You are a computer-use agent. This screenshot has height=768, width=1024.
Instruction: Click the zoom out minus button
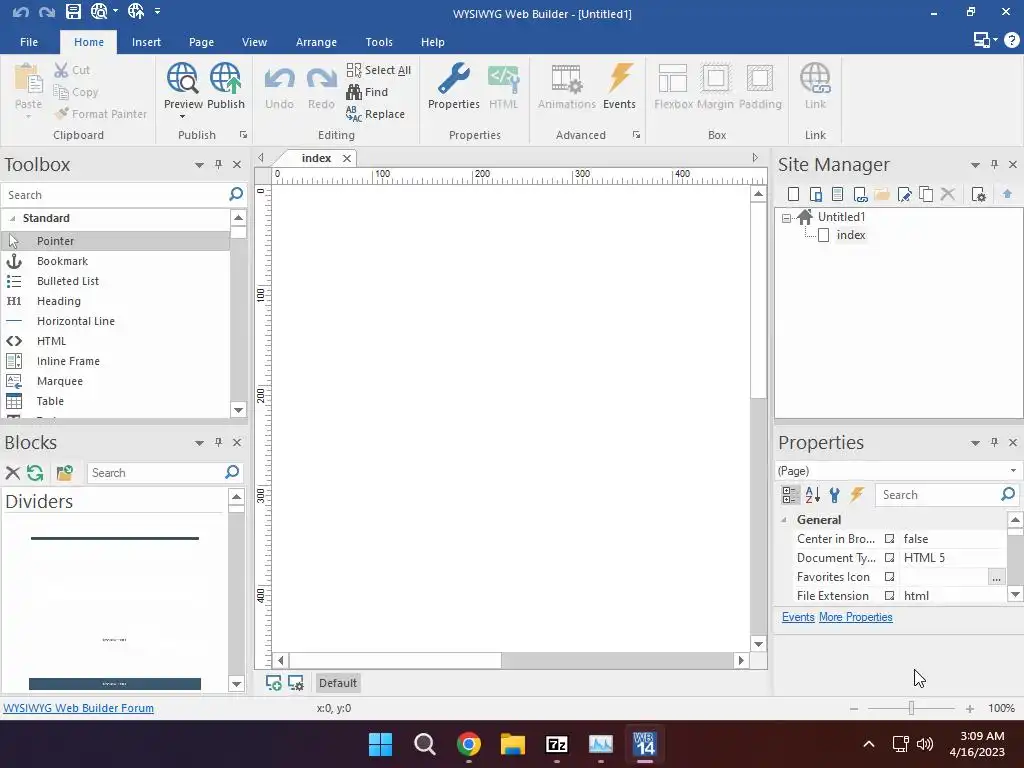[854, 709]
